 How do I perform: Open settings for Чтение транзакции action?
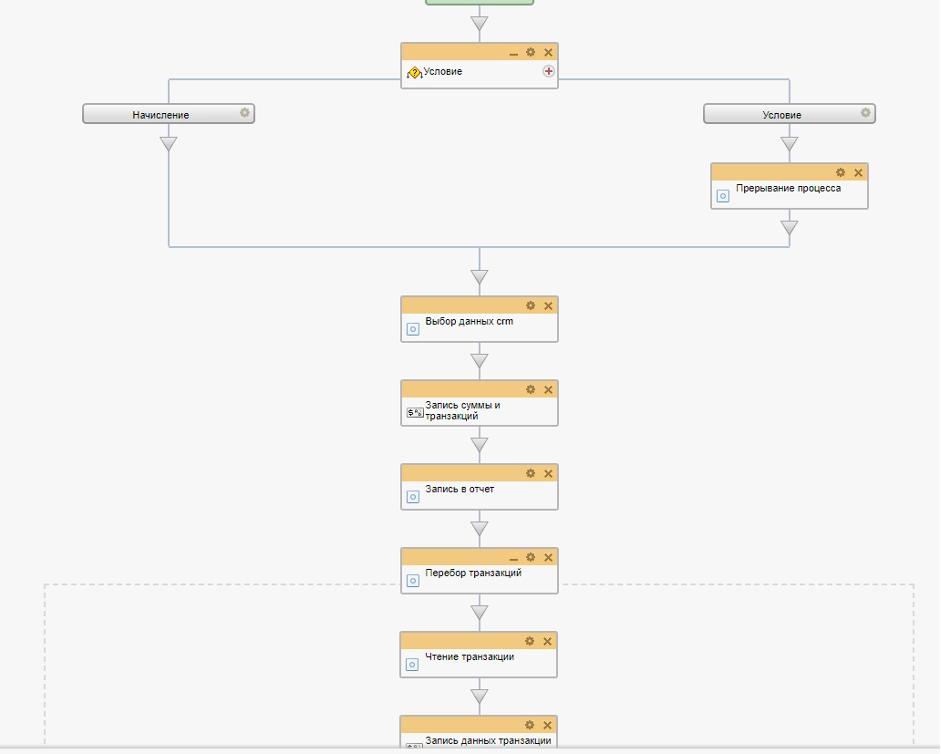point(530,641)
